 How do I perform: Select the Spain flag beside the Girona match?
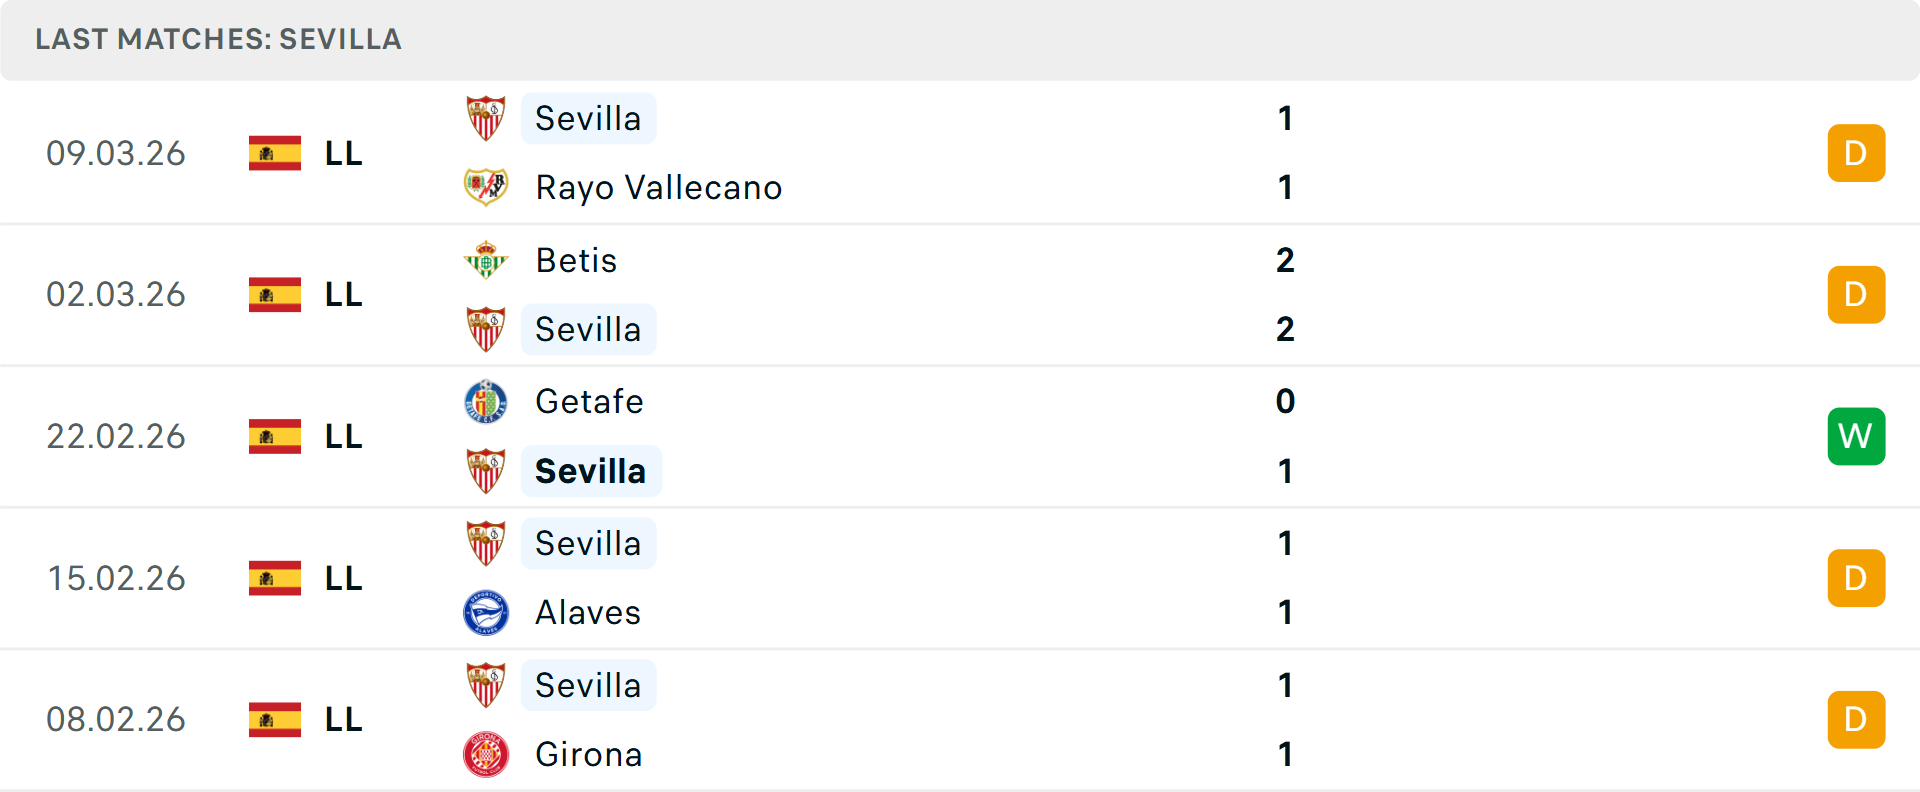coord(274,719)
